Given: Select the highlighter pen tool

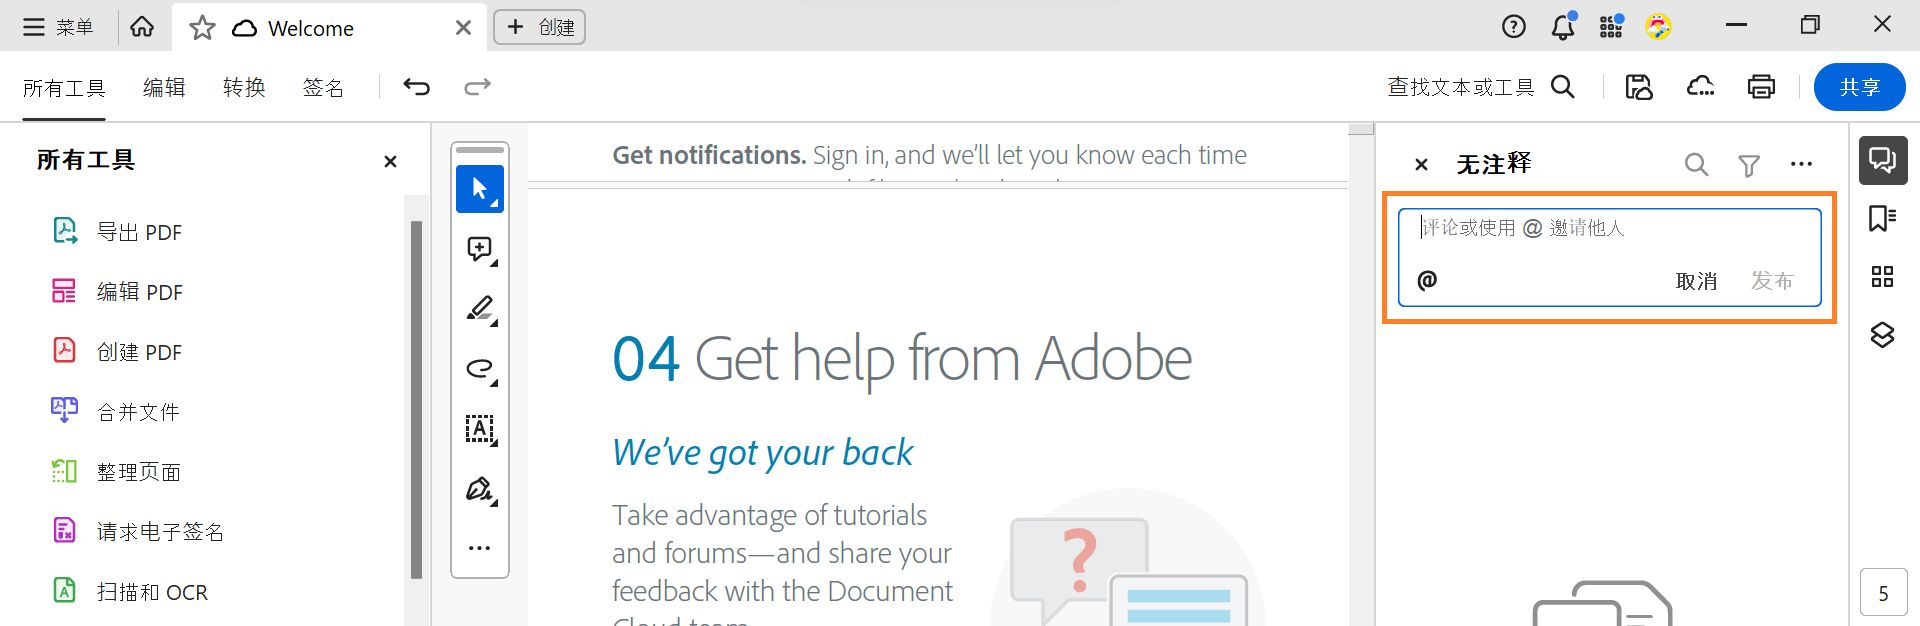Looking at the screenshot, I should (x=479, y=308).
